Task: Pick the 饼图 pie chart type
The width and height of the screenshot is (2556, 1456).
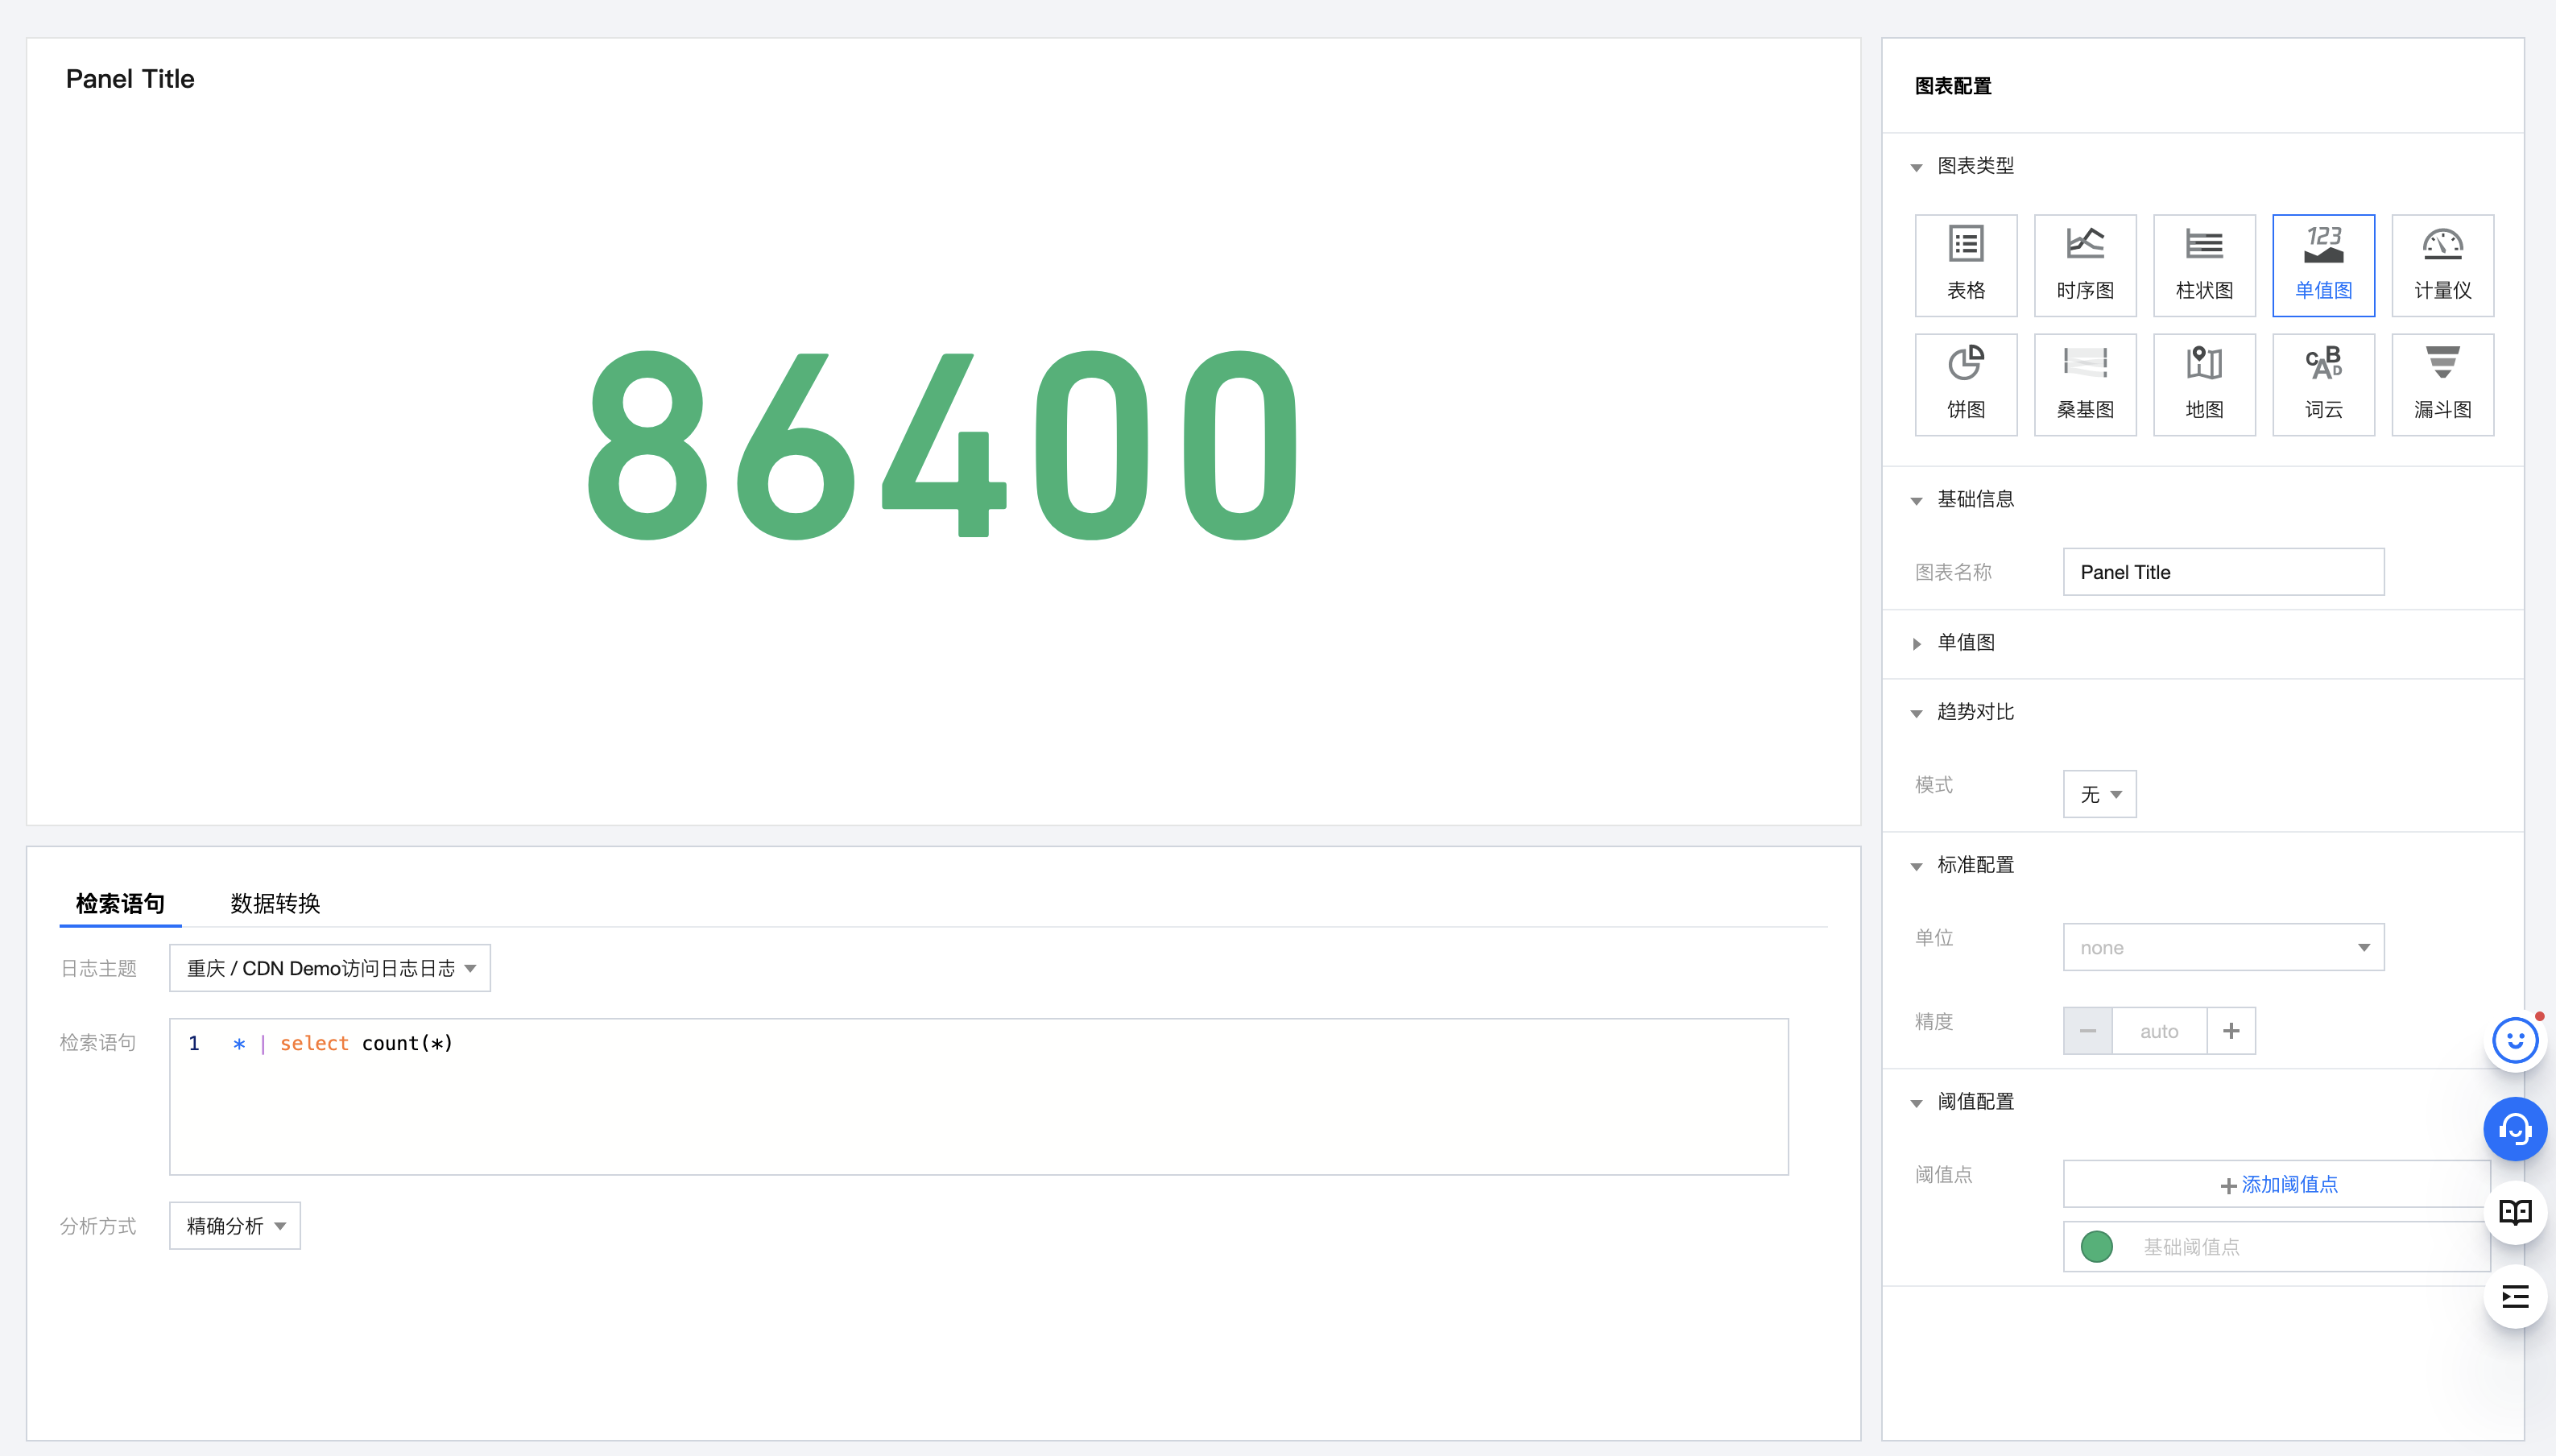Action: [1965, 384]
